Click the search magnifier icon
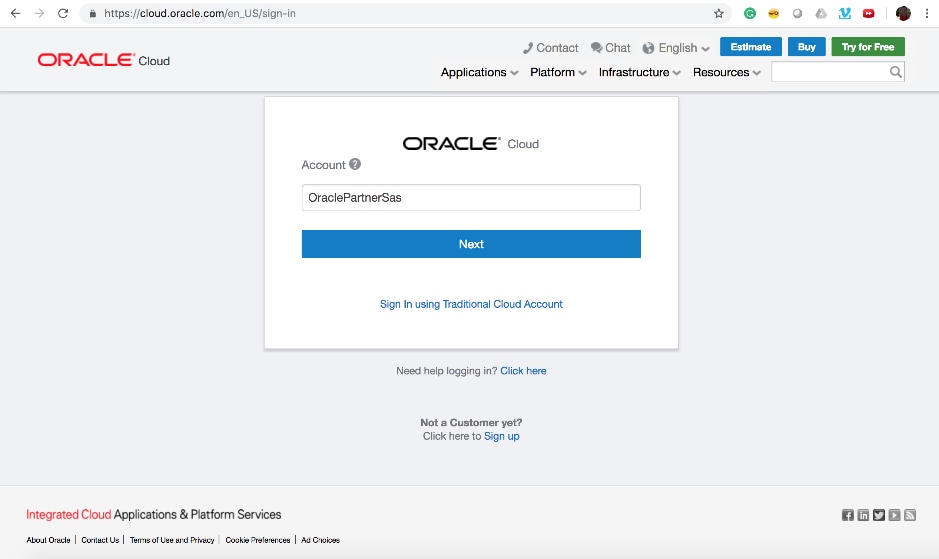 pos(895,72)
